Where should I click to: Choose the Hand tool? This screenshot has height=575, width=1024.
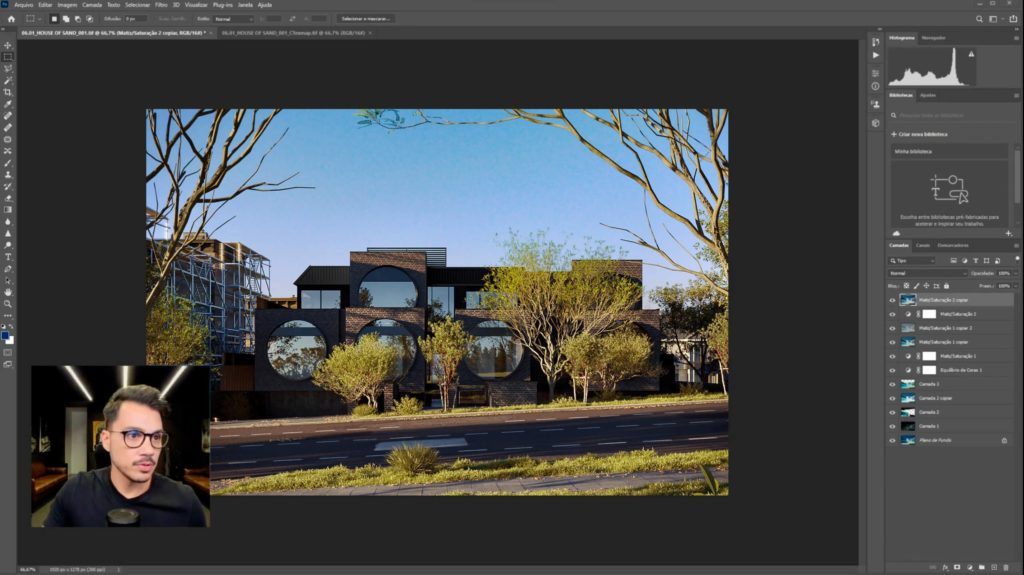[8, 291]
